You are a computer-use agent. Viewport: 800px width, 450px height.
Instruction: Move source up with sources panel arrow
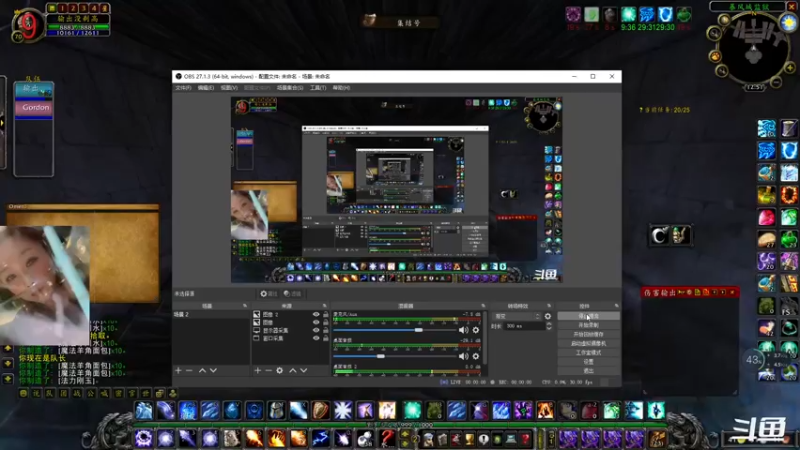click(x=292, y=370)
